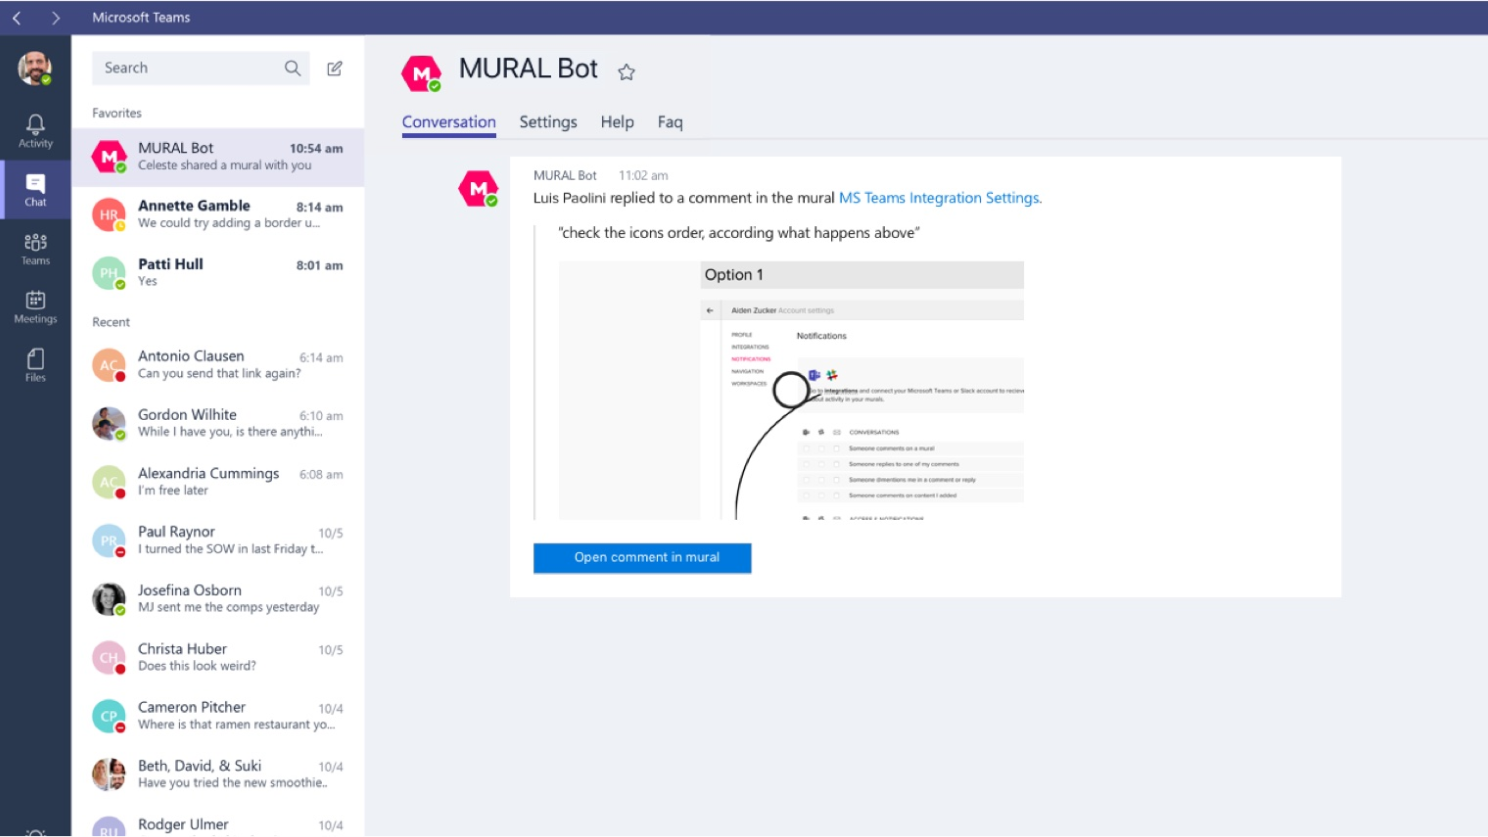Open the MS Teams Integration Settings link
This screenshot has height=837, width=1488.
tap(940, 198)
